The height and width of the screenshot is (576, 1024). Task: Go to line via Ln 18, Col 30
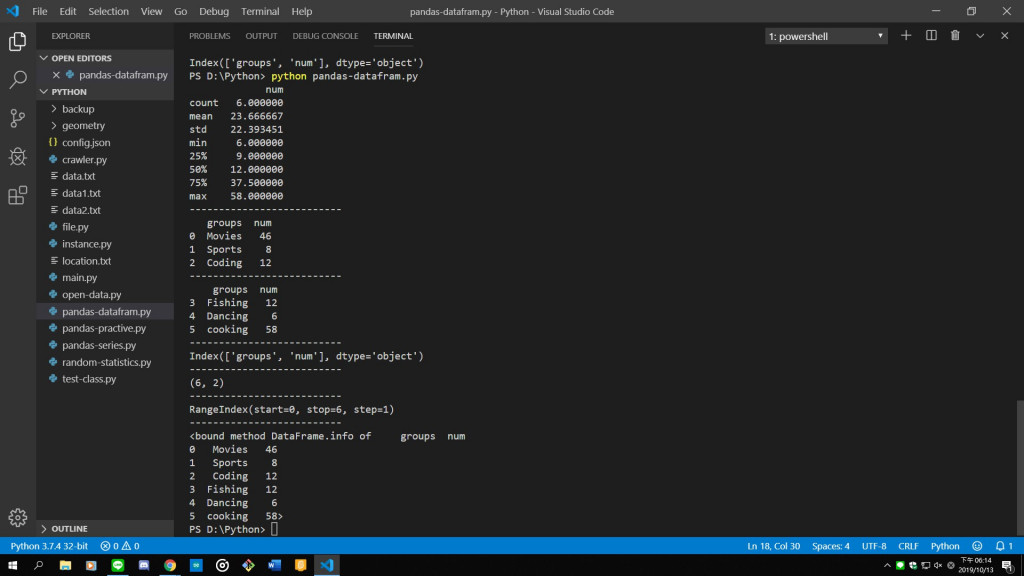pyautogui.click(x=773, y=546)
